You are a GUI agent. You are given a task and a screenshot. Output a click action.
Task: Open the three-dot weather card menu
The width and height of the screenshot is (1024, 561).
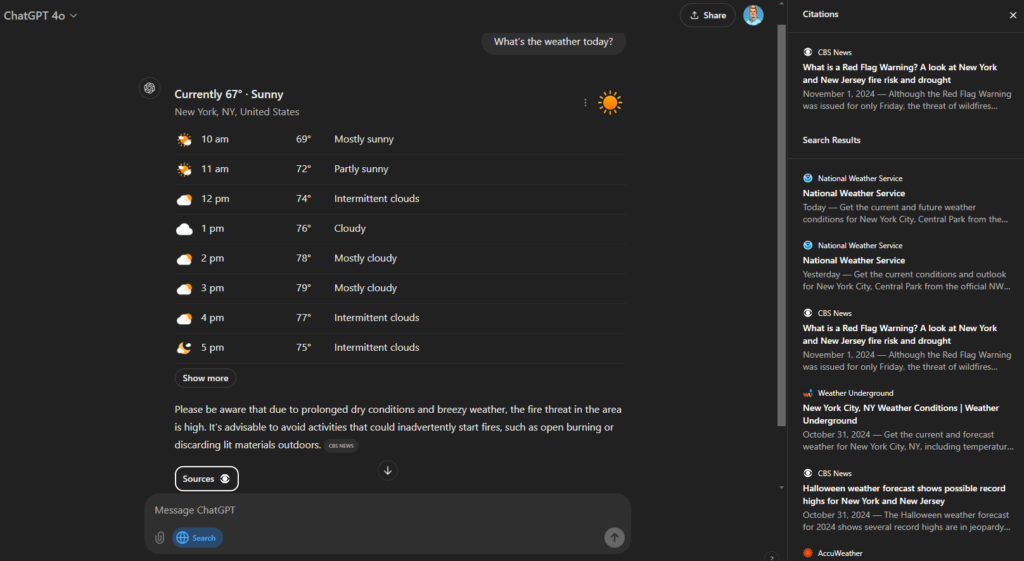coord(586,102)
